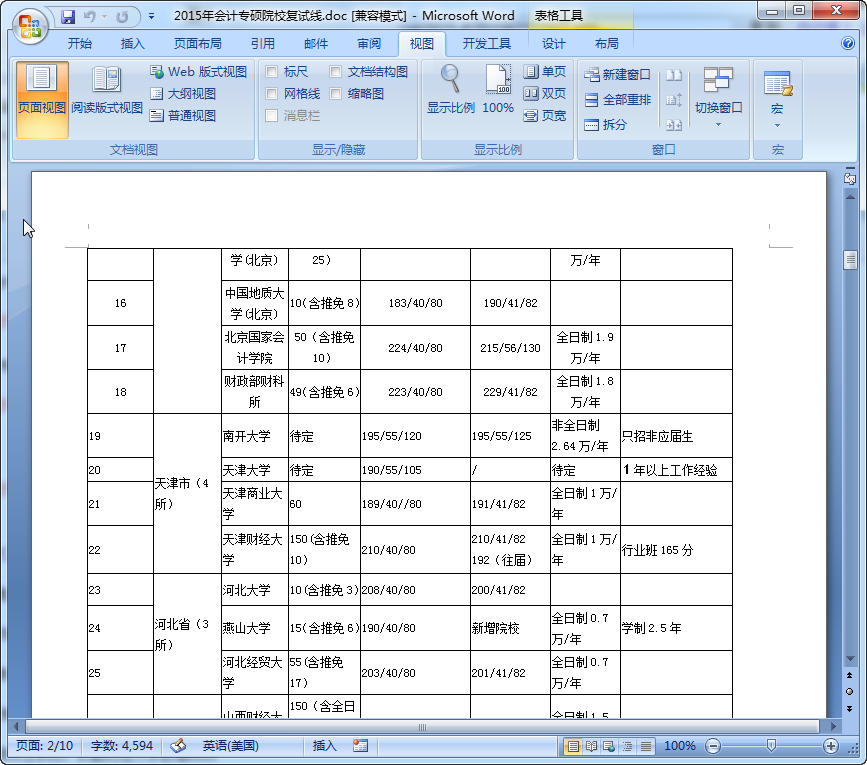Click vertical scrollbar down arrow
This screenshot has height=765, width=867.
point(850,659)
